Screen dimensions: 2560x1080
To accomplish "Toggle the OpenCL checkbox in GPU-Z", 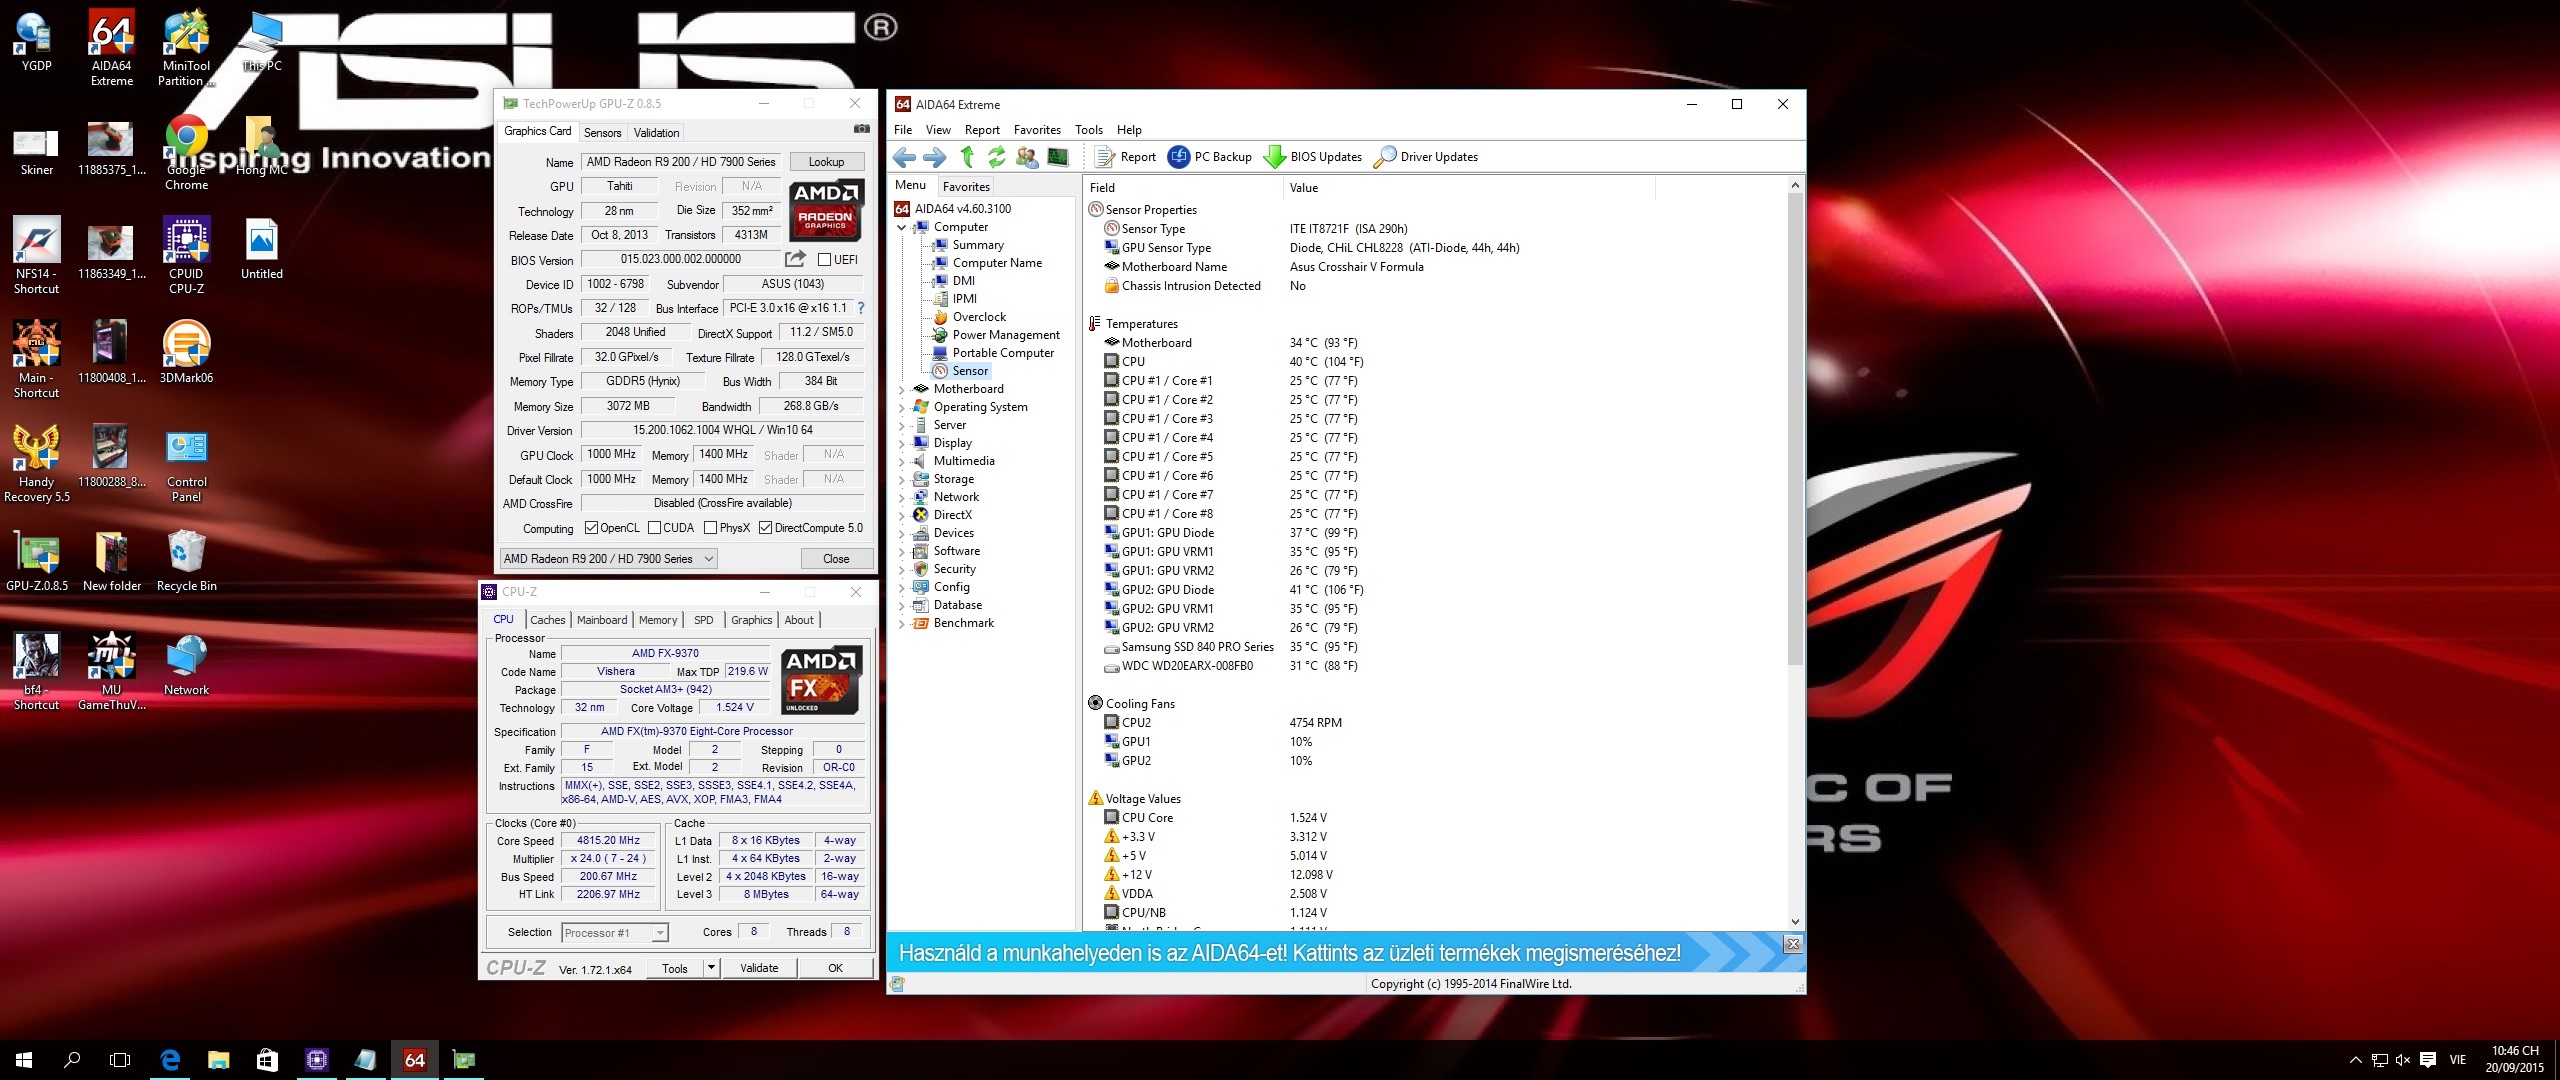I will tap(591, 528).
